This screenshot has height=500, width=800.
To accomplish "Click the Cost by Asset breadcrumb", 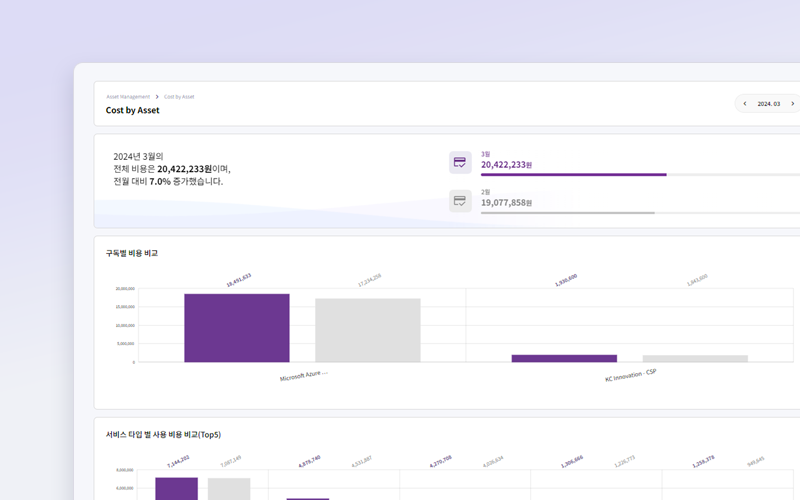I will point(179,96).
